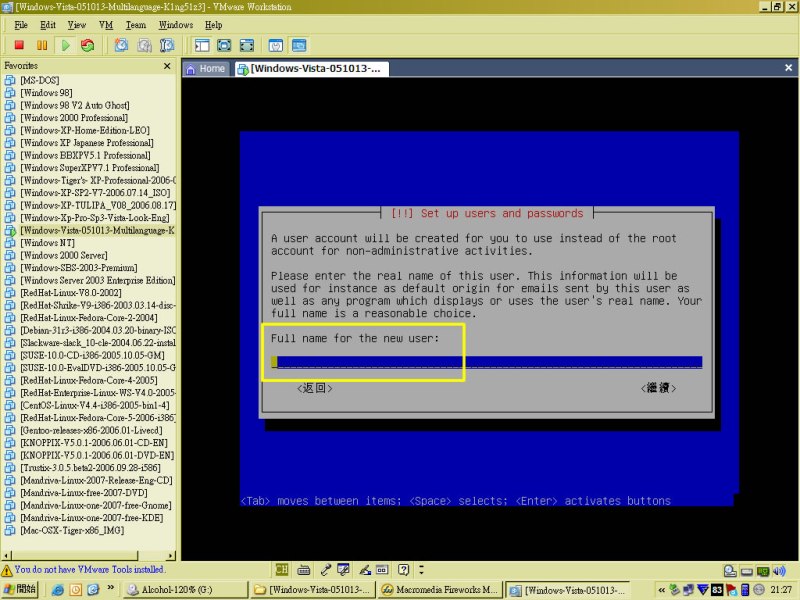Viewport: 800px width, 600px height.
Task: Click the green Power On toolbar icon
Action: 65,45
